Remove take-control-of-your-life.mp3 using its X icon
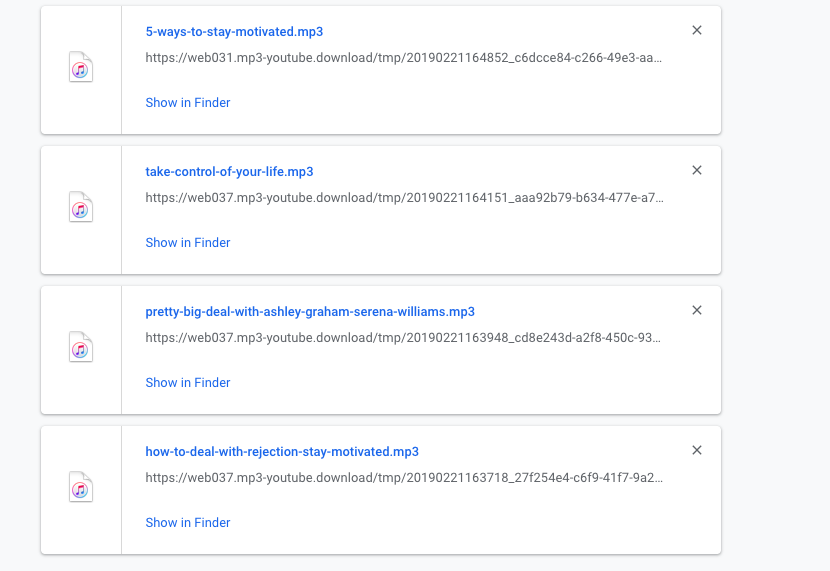This screenshot has height=571, width=830. [697, 171]
